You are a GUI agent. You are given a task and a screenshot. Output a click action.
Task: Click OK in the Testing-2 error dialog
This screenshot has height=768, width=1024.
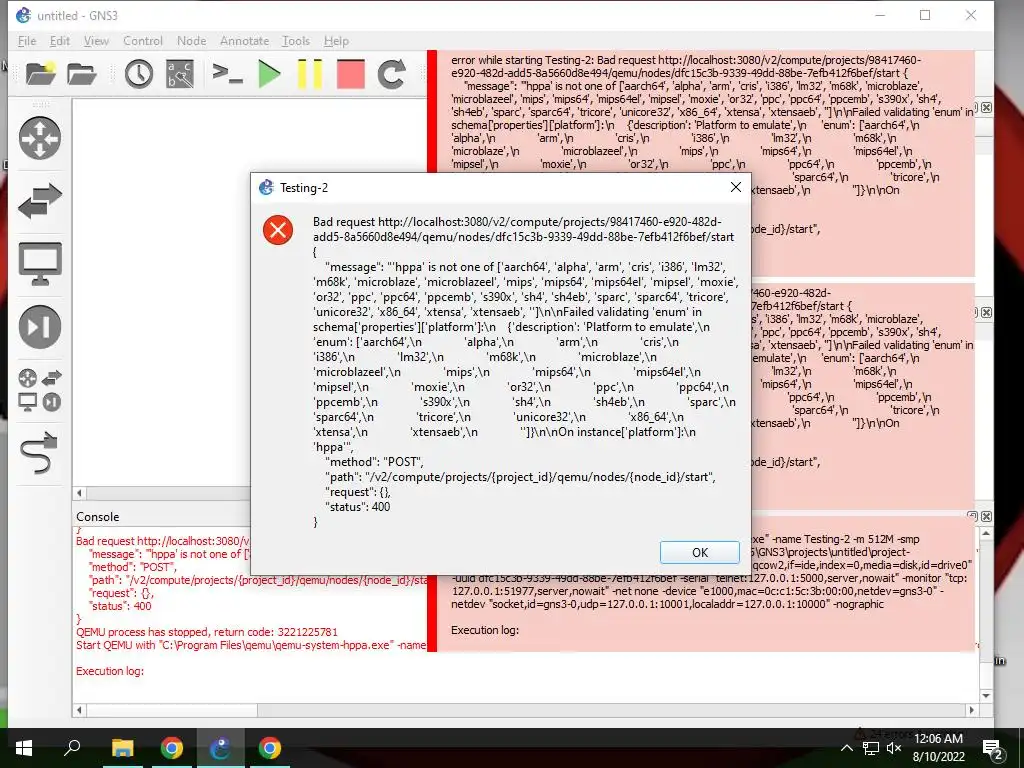point(699,552)
